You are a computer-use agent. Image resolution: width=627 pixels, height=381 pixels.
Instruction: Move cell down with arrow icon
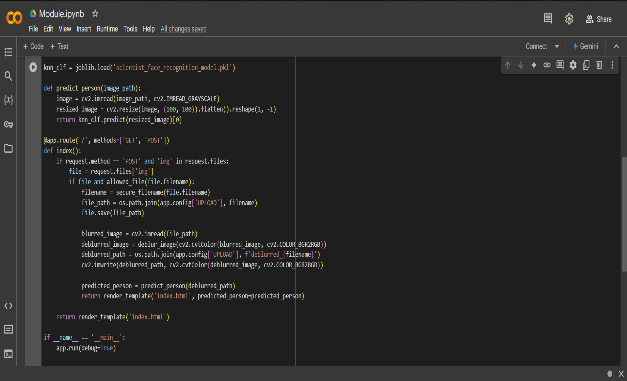click(x=521, y=65)
